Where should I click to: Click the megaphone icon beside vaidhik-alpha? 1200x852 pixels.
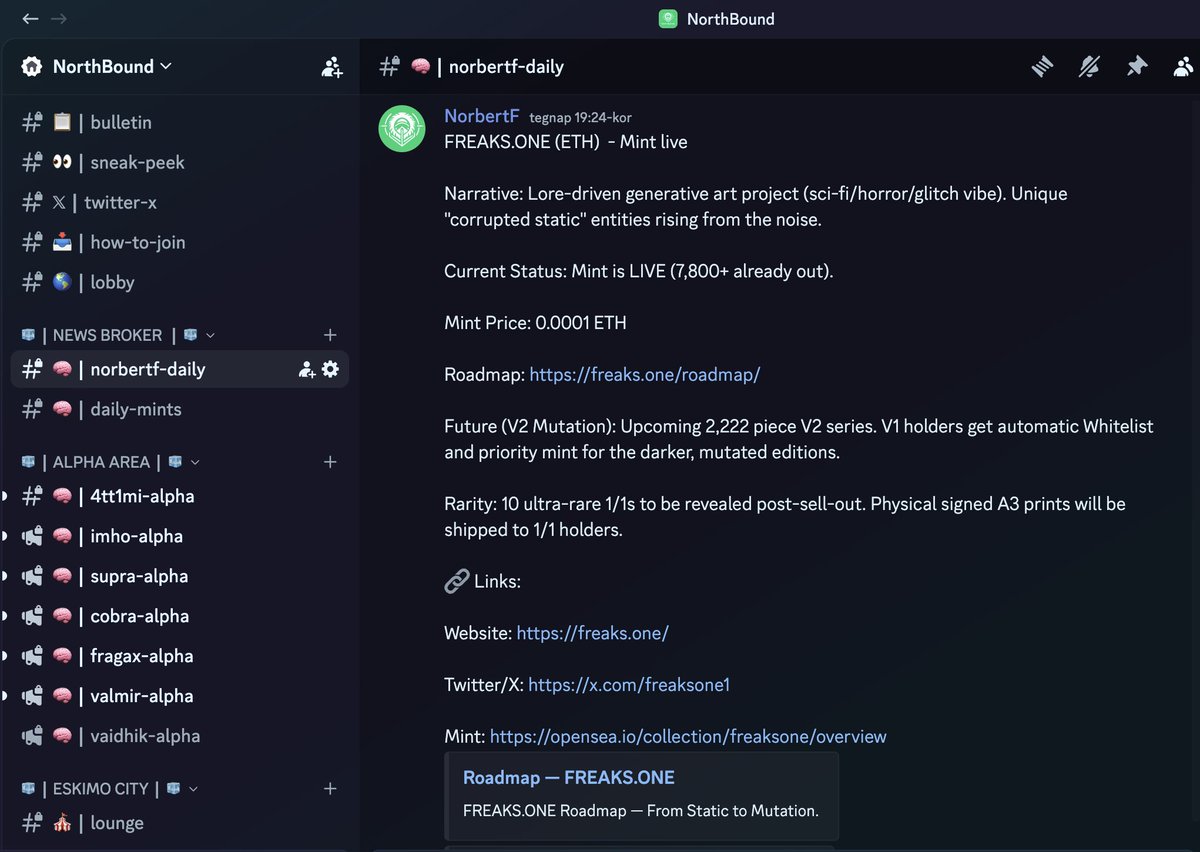point(32,736)
